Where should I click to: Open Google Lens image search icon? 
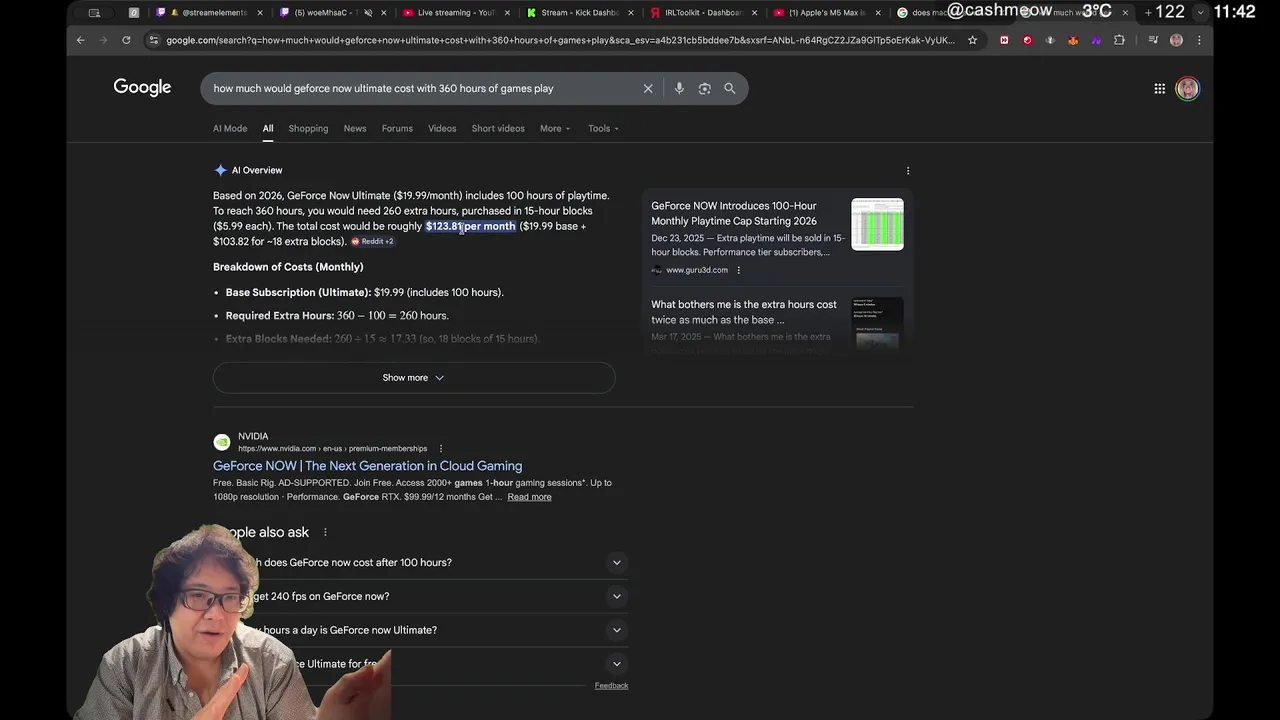pyautogui.click(x=704, y=88)
